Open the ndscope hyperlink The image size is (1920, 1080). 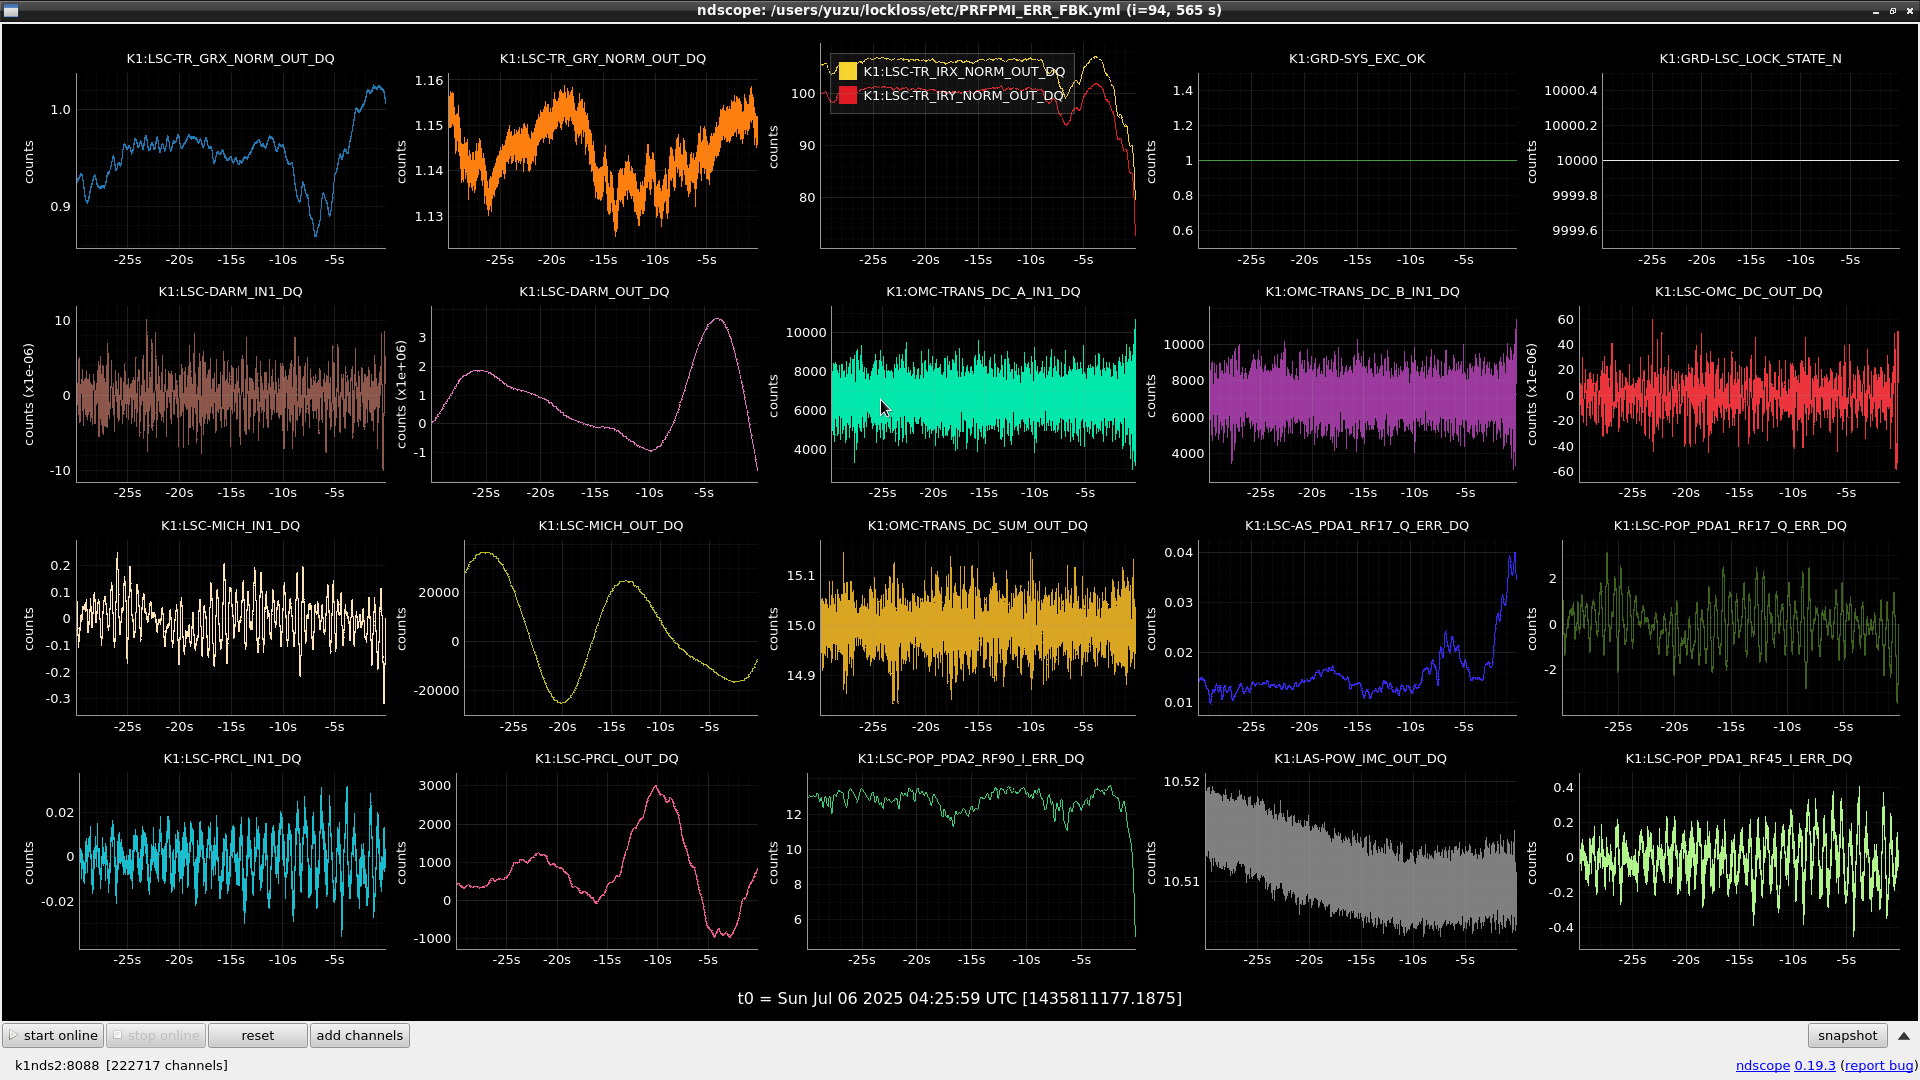click(1762, 1065)
